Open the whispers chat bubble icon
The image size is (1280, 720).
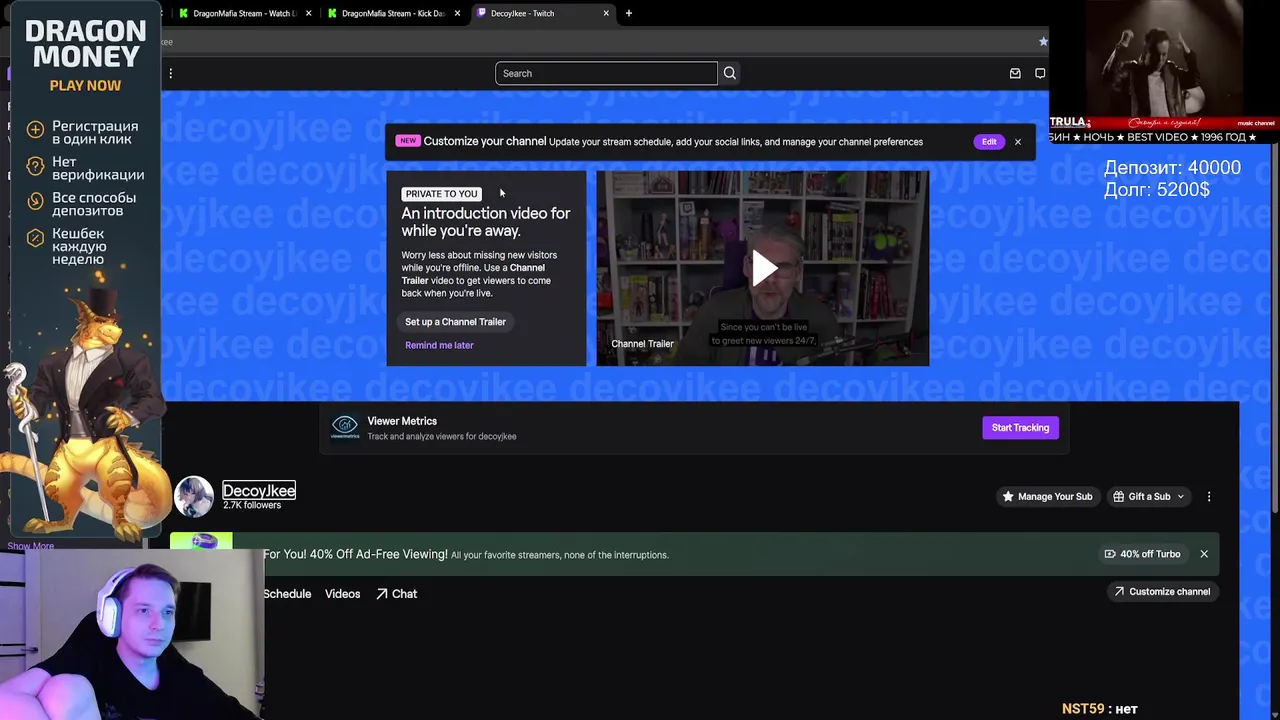pos(1040,73)
